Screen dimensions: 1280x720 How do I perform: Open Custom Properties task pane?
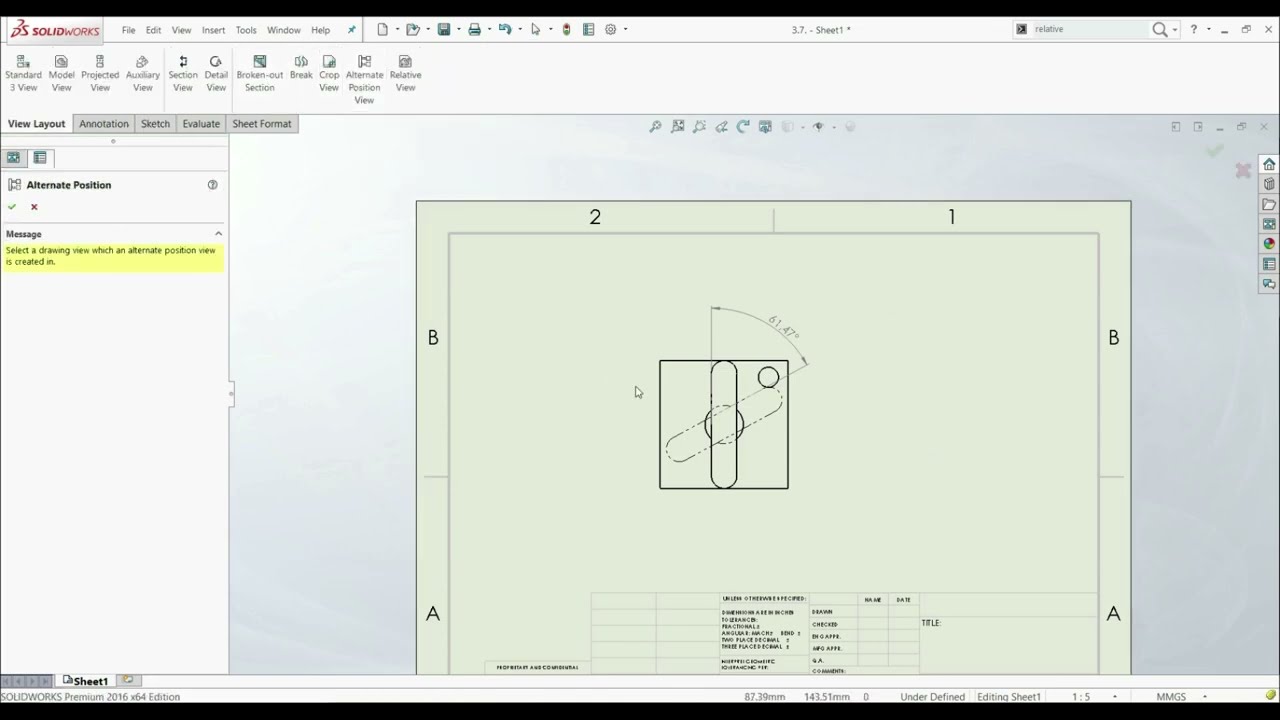point(1269,264)
